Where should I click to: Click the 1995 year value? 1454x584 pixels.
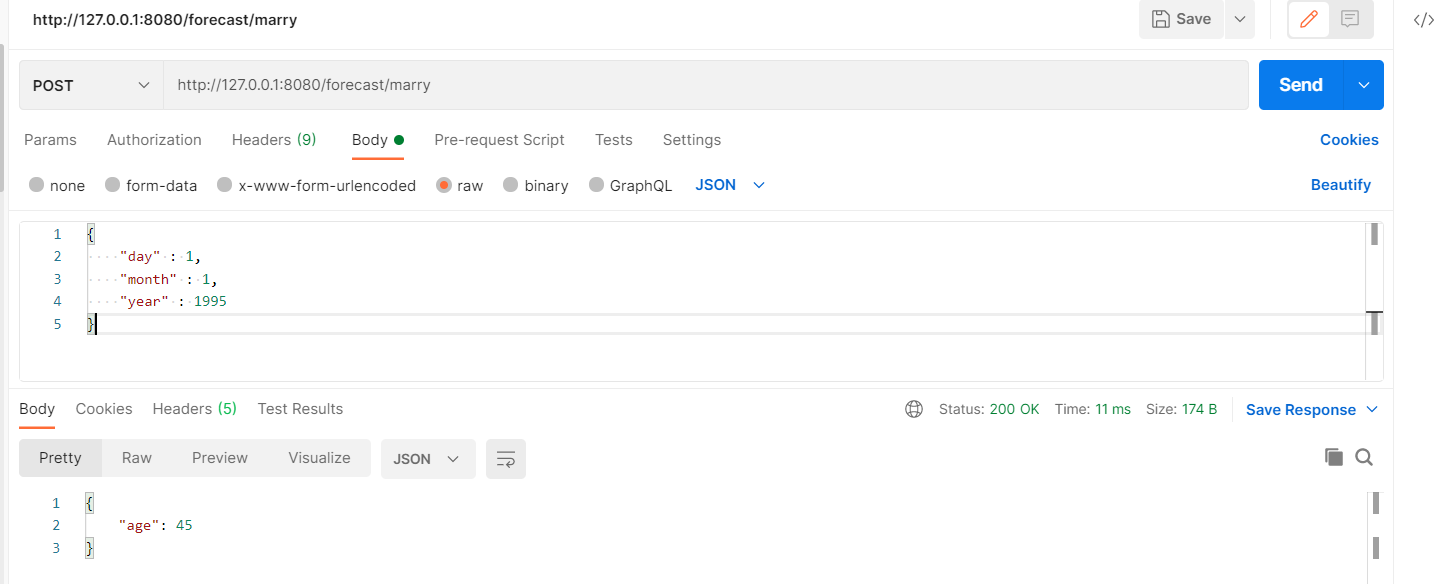(211, 301)
